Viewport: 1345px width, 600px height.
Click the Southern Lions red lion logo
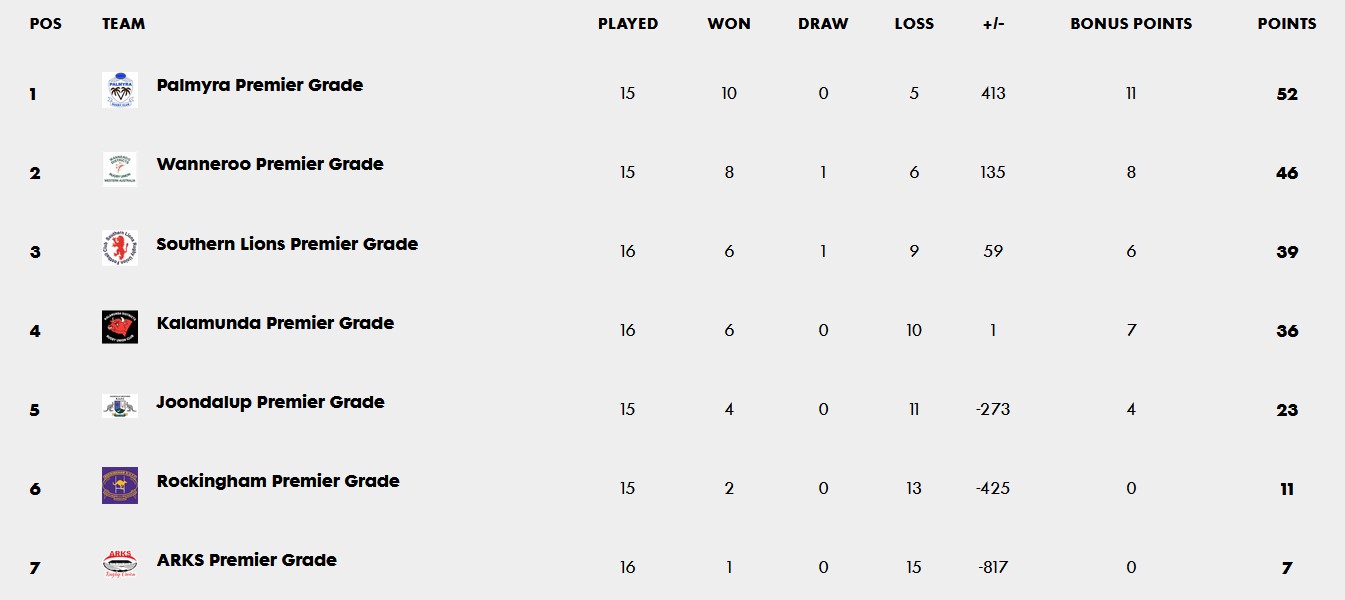(x=120, y=248)
